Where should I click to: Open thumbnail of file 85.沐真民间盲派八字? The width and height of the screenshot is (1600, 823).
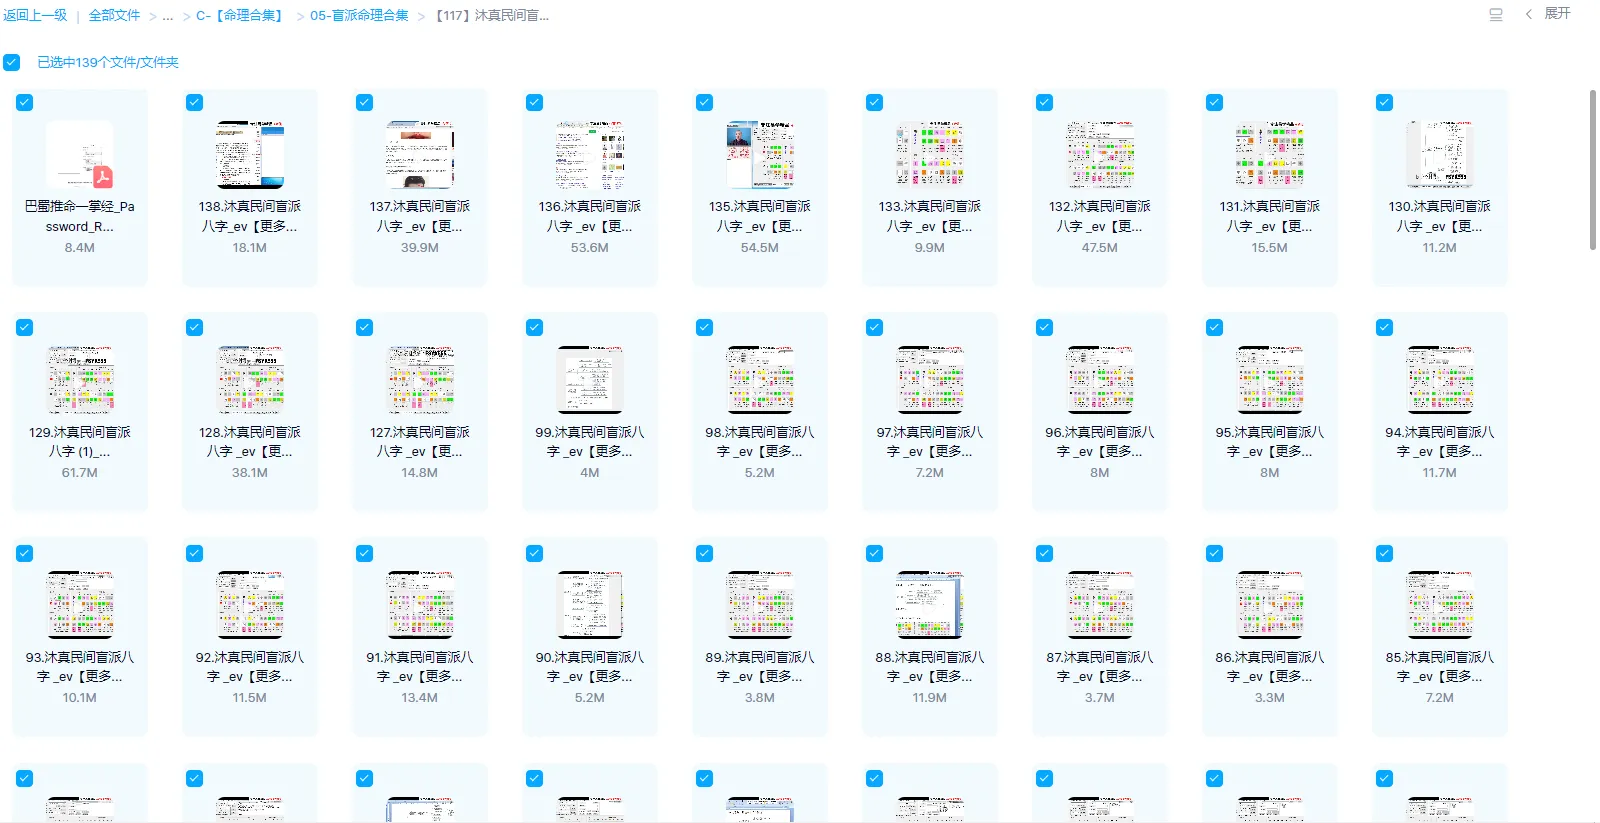(x=1440, y=605)
